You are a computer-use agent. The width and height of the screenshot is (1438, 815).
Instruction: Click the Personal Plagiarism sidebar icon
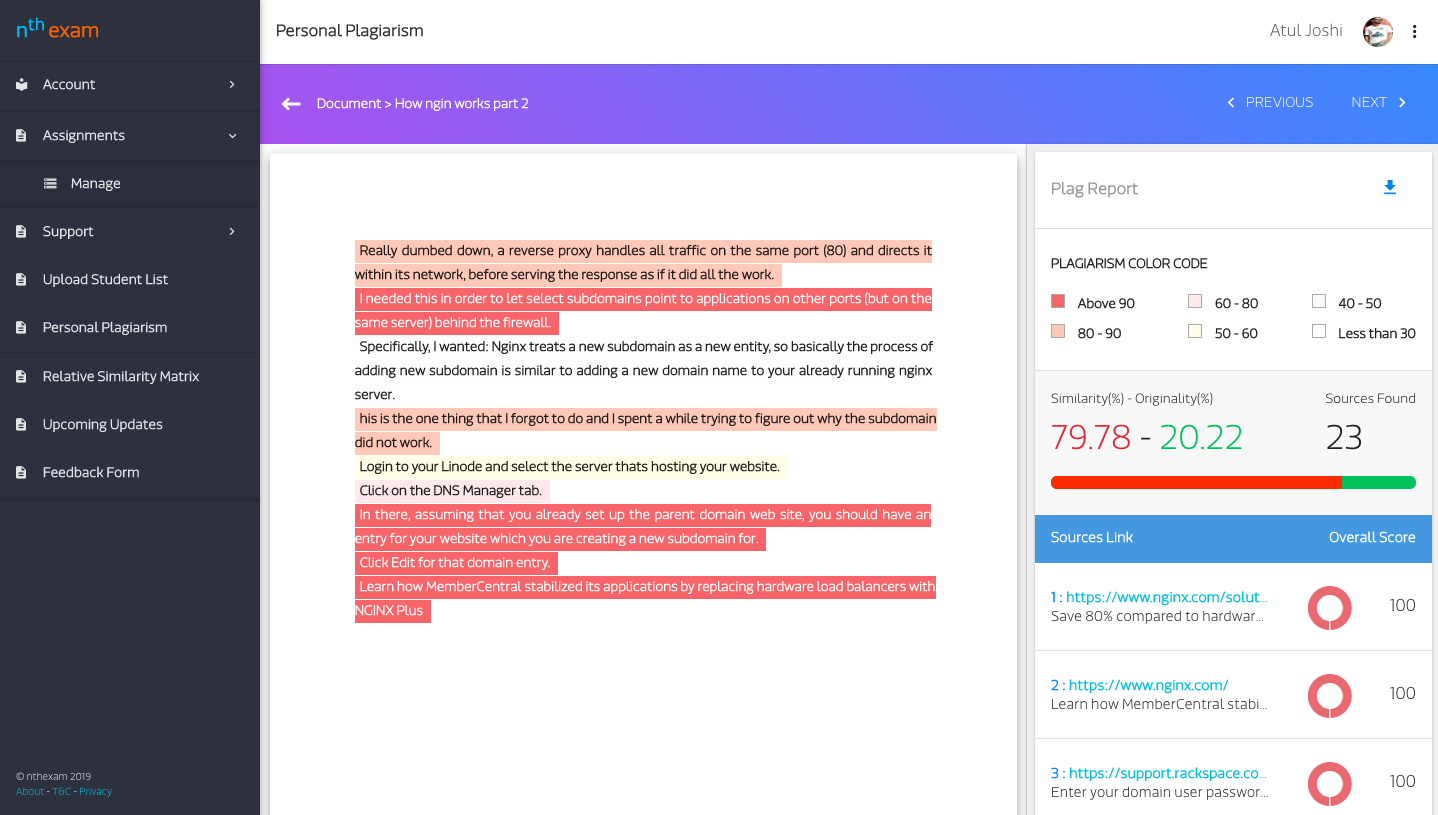tap(21, 328)
